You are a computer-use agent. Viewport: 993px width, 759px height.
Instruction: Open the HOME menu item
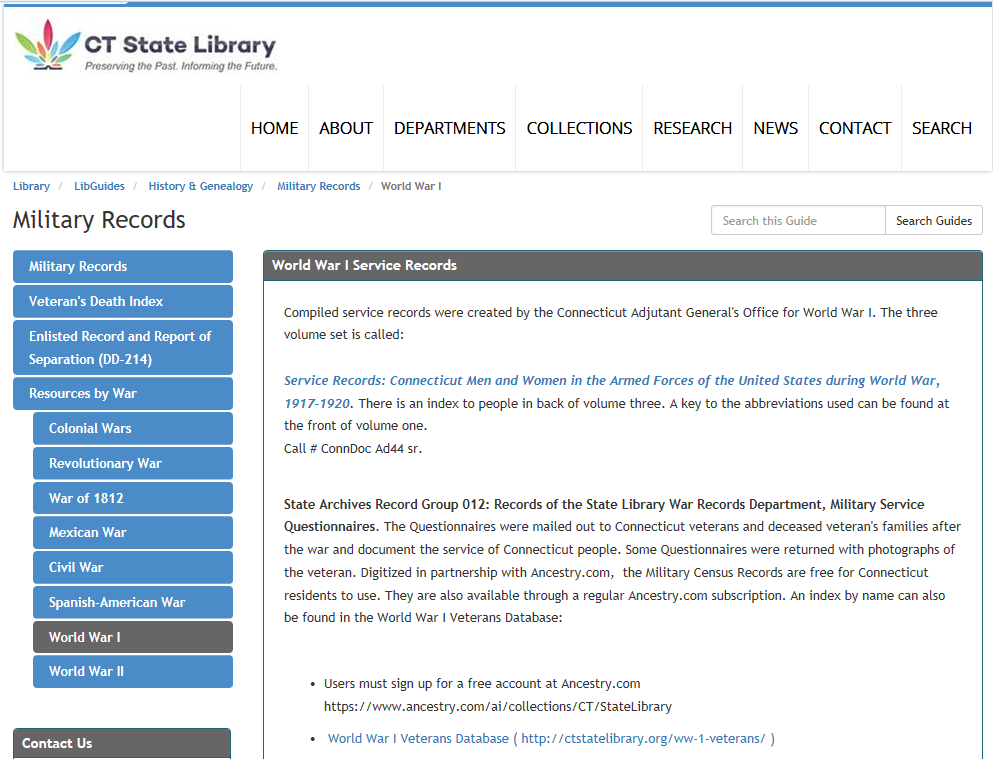point(274,128)
